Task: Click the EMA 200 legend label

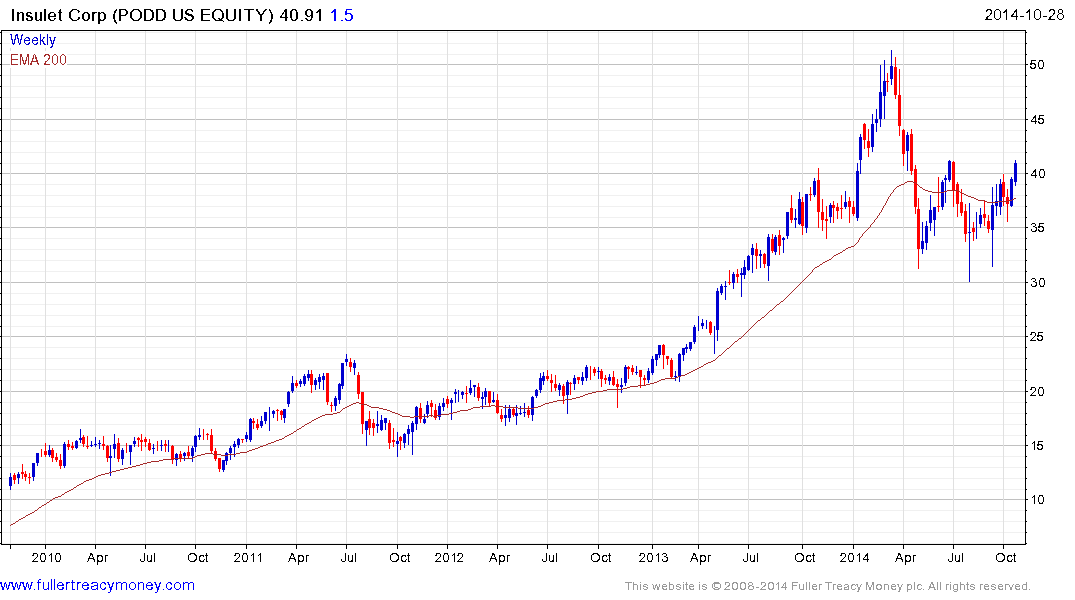Action: pyautogui.click(x=38, y=60)
